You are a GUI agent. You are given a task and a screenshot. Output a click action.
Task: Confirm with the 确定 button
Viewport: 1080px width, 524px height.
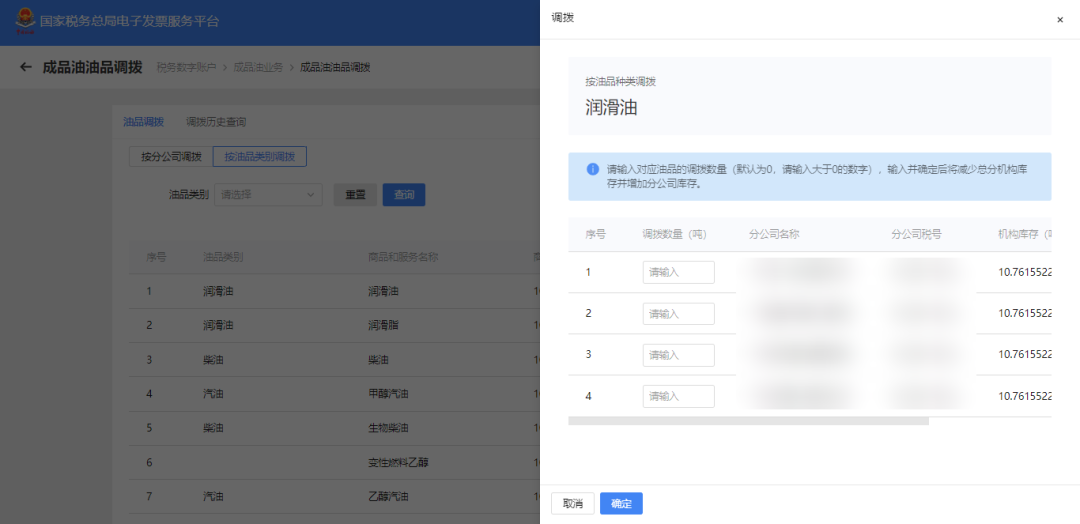pyautogui.click(x=621, y=503)
